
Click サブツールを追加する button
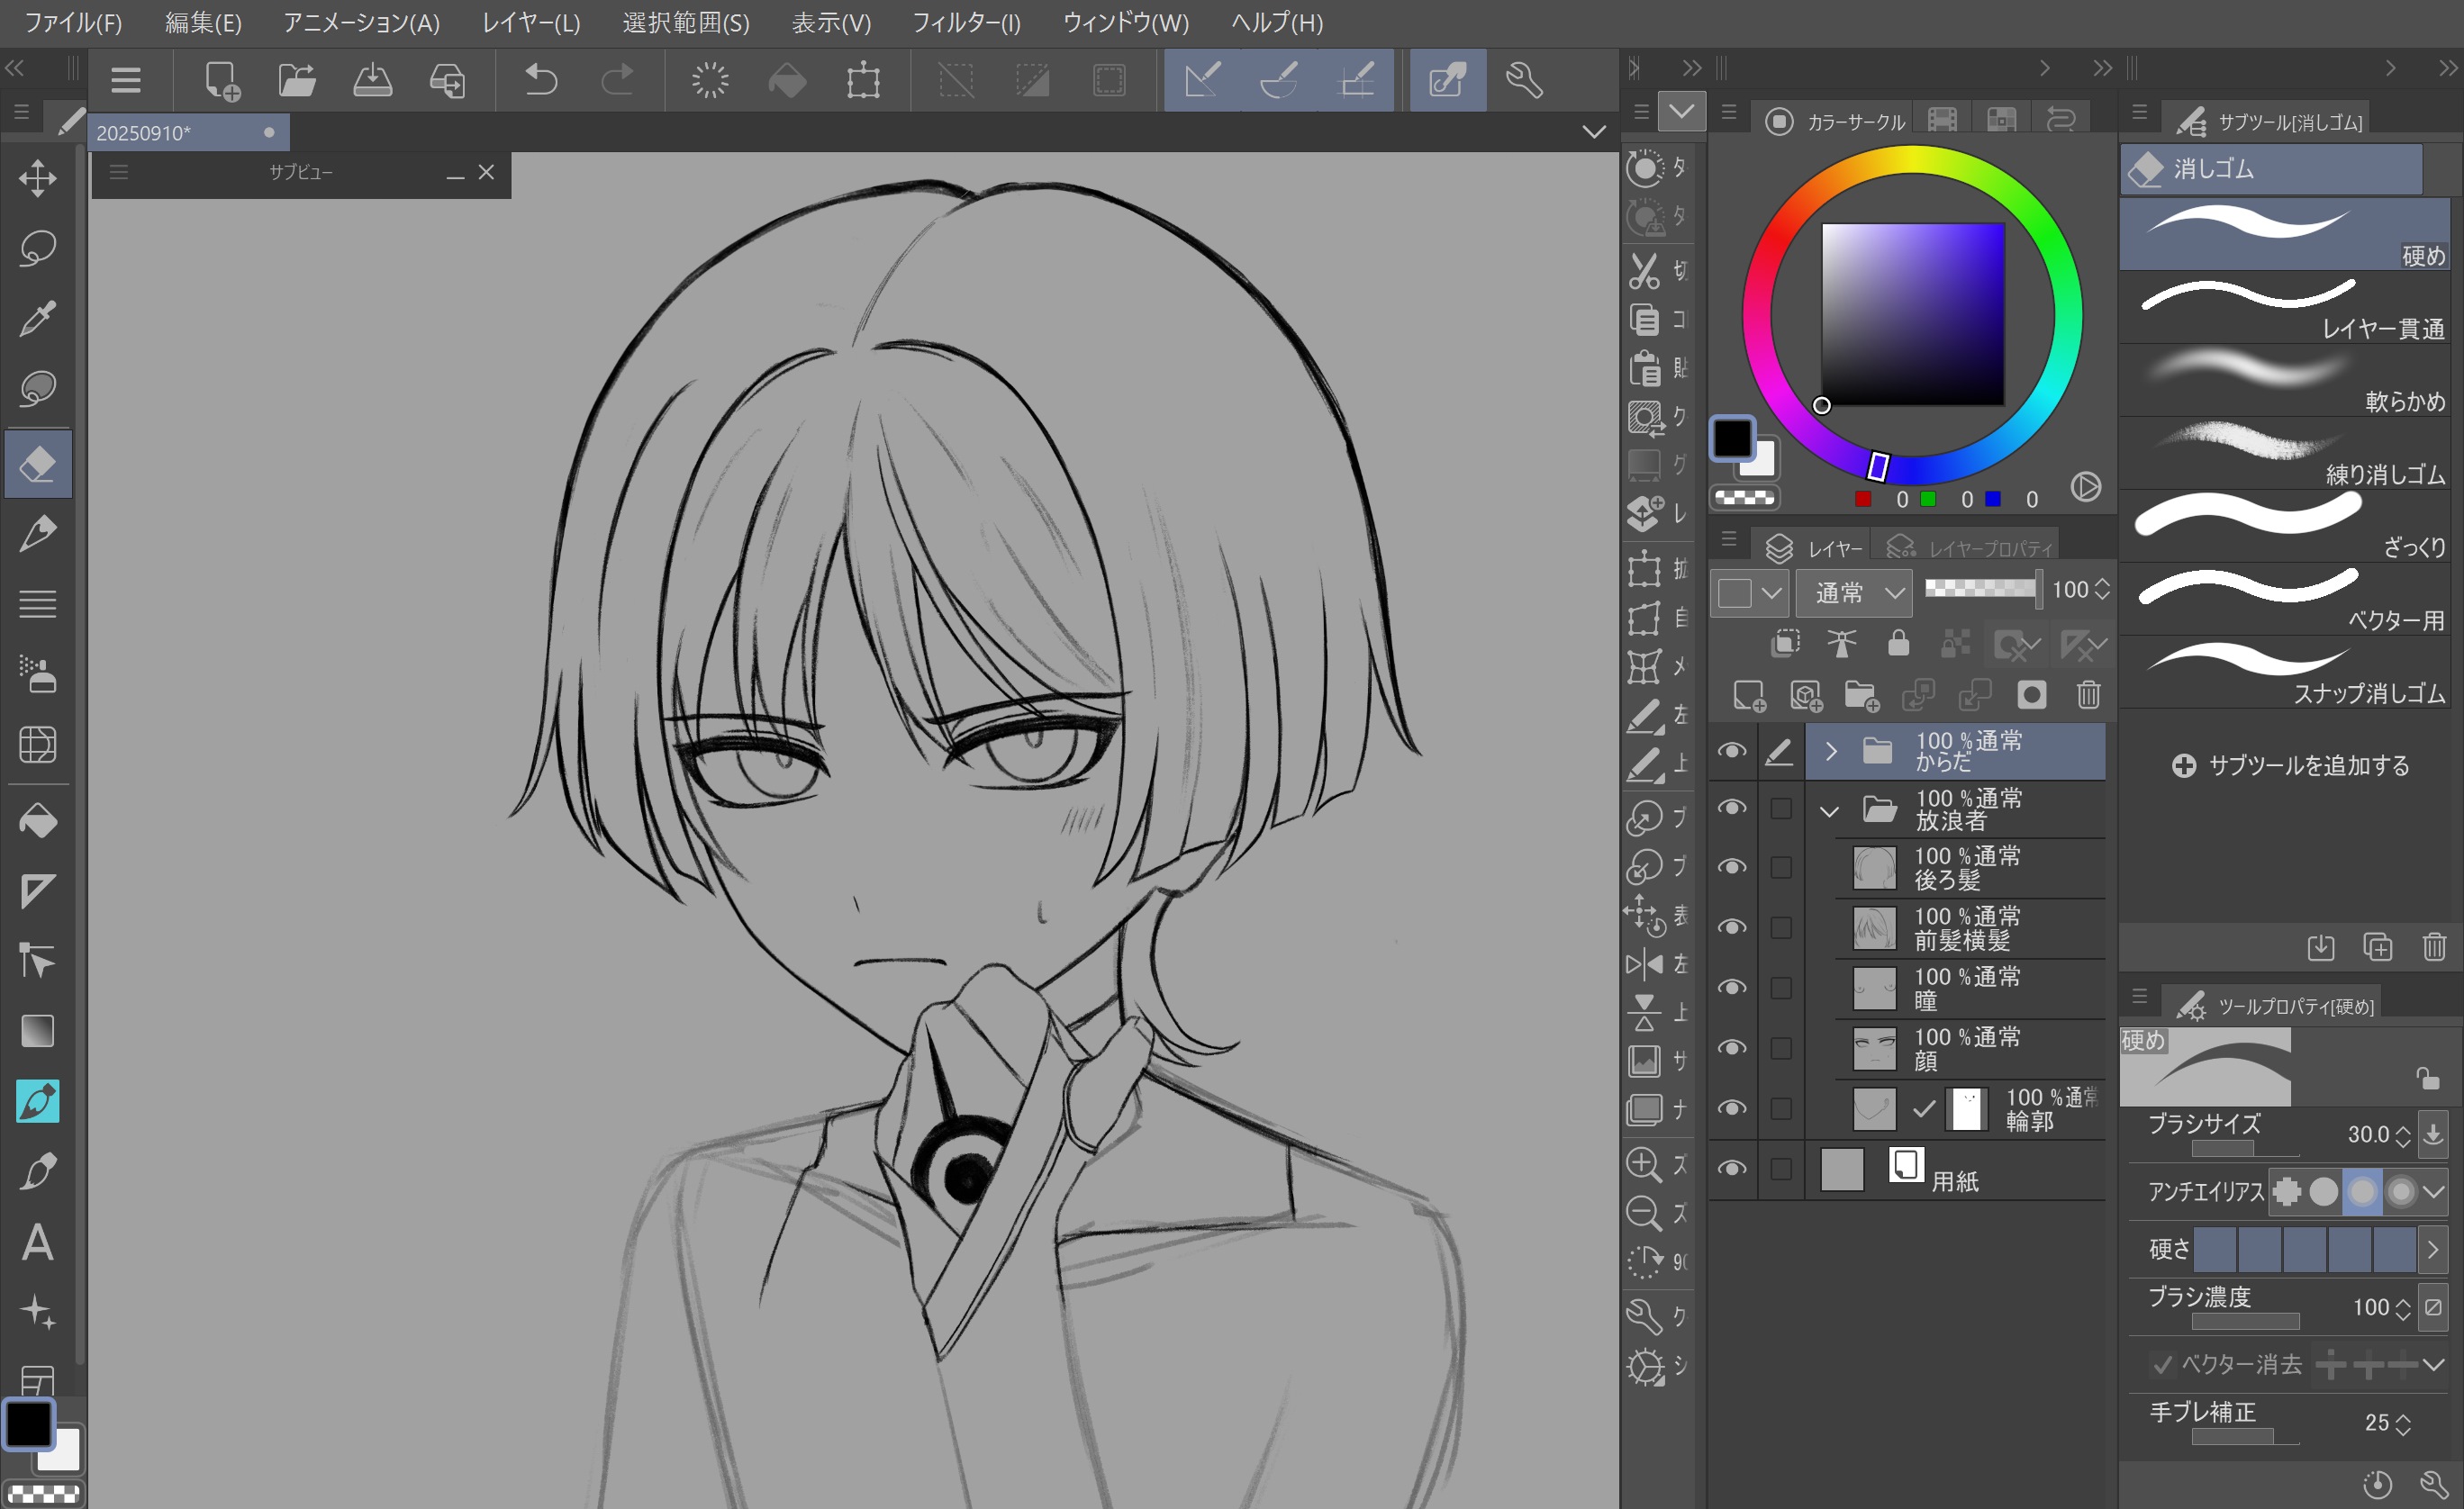[x=2290, y=766]
